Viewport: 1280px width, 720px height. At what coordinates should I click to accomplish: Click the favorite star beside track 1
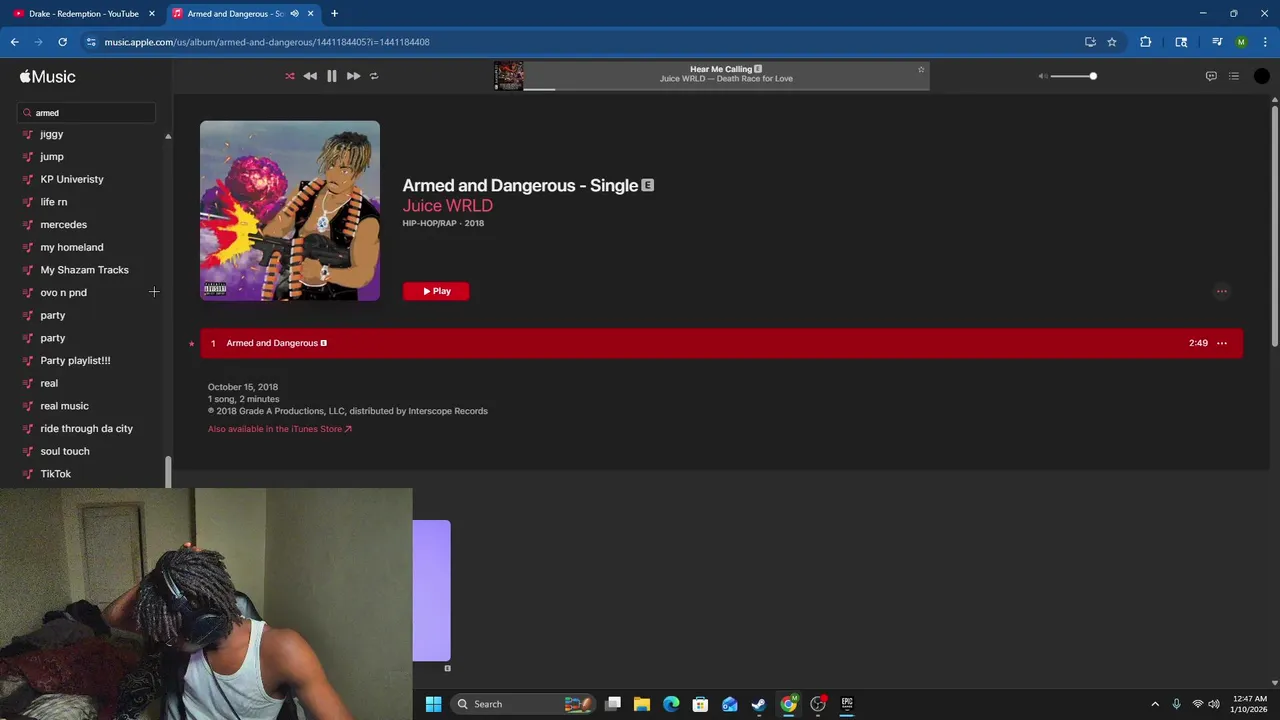click(x=191, y=344)
